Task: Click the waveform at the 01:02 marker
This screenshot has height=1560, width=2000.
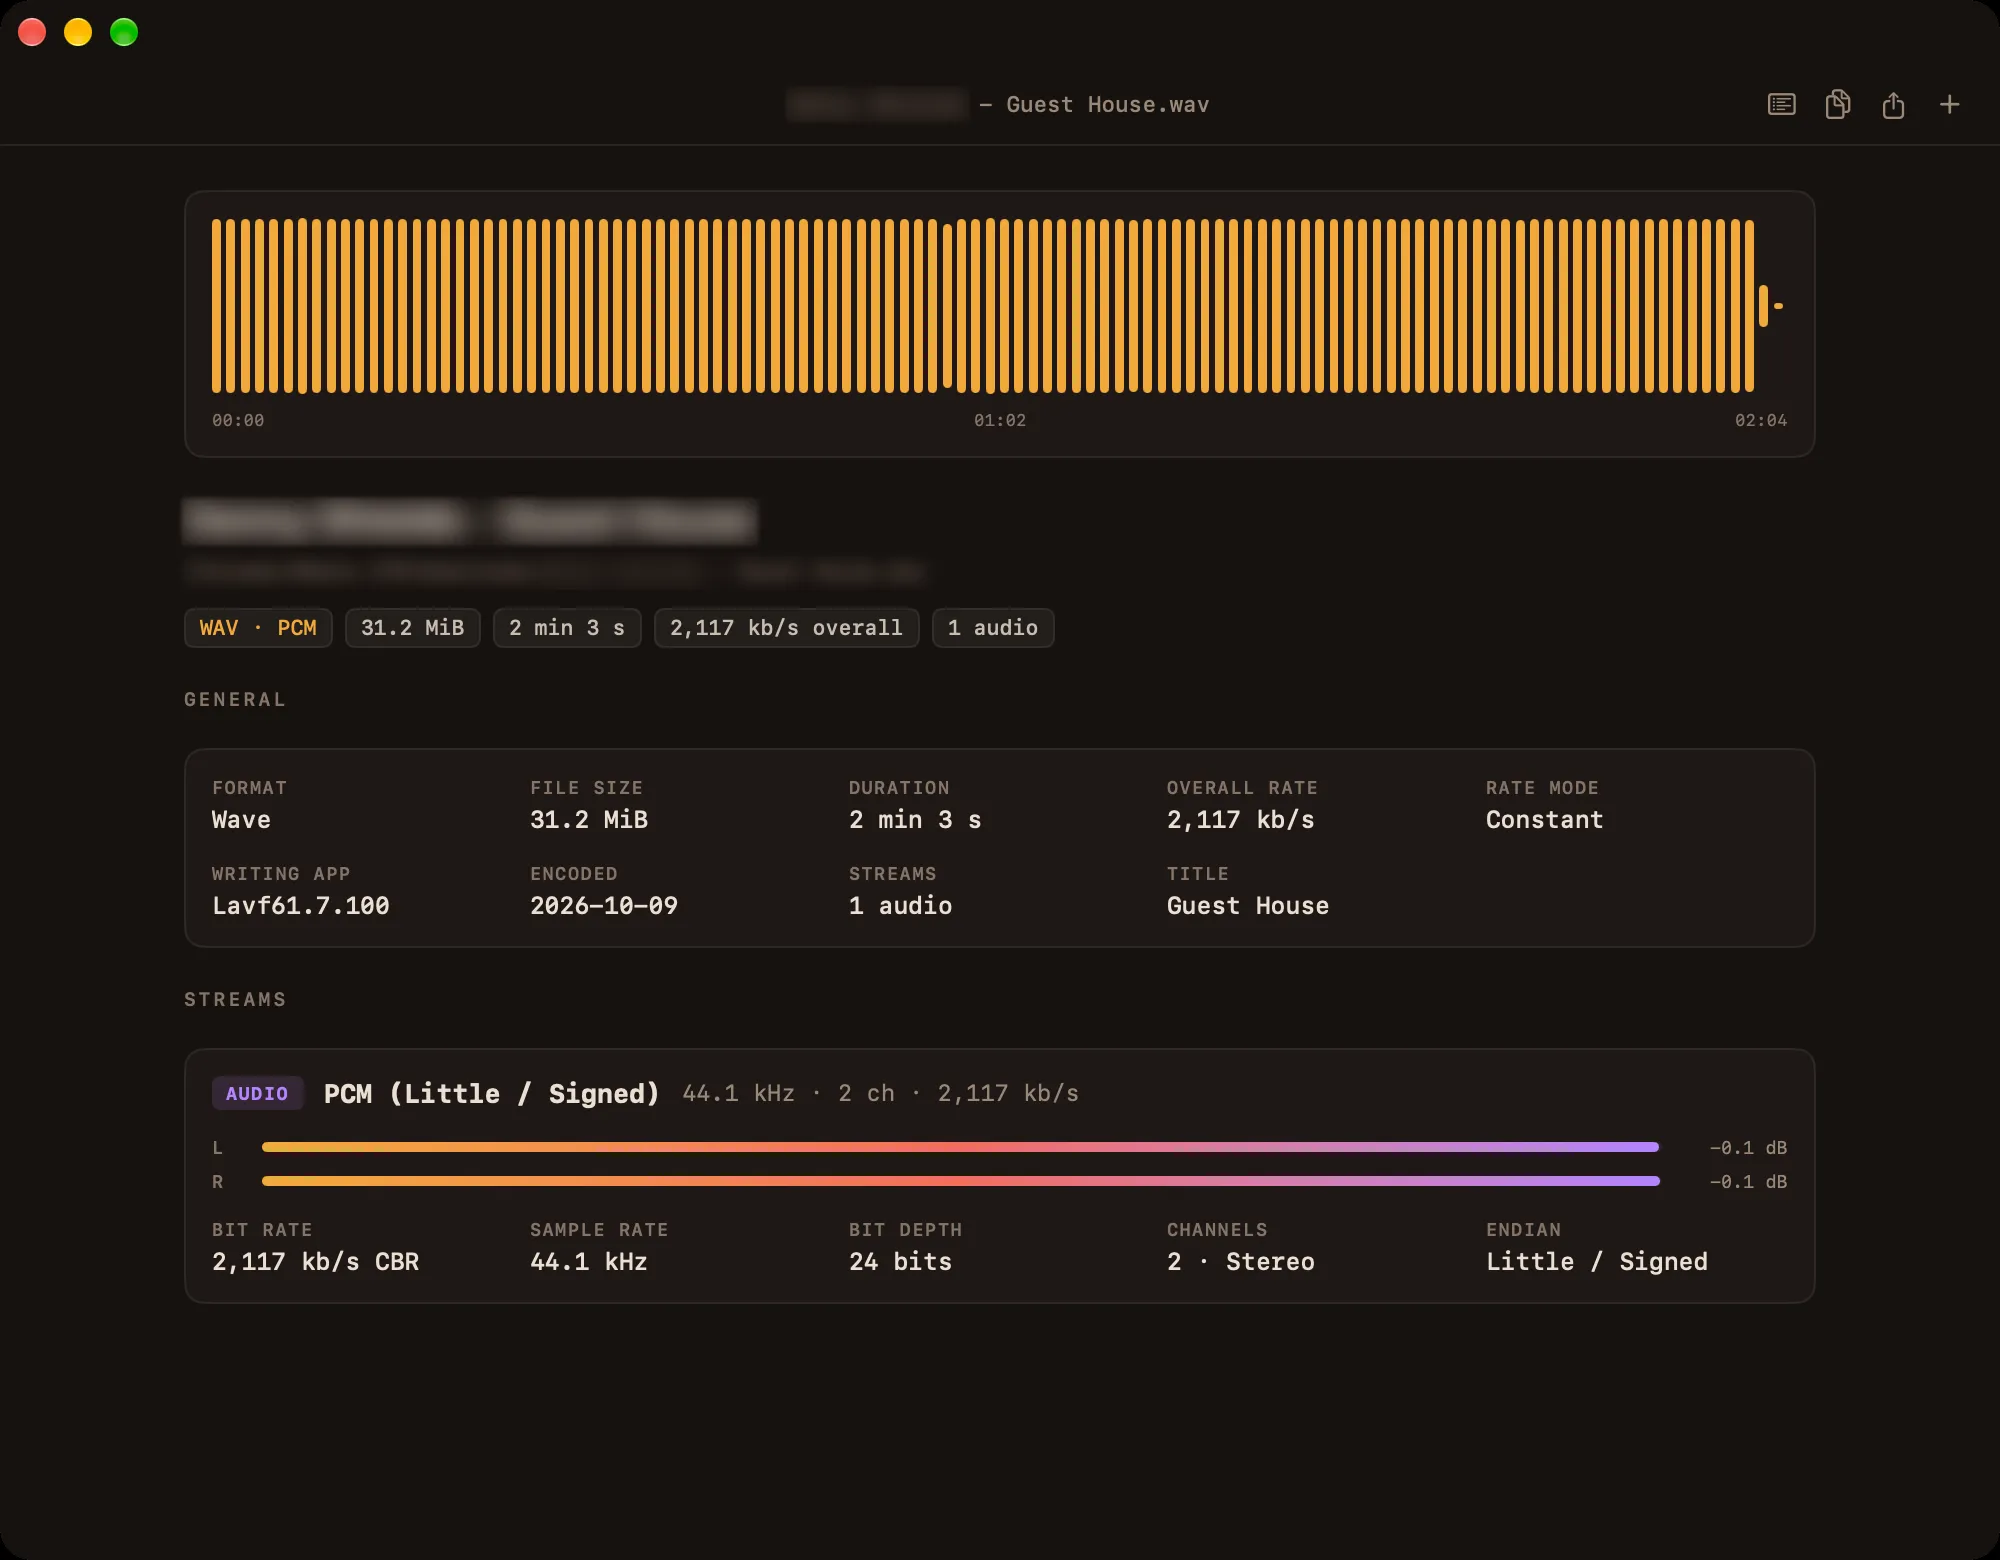Action: 1000,421
